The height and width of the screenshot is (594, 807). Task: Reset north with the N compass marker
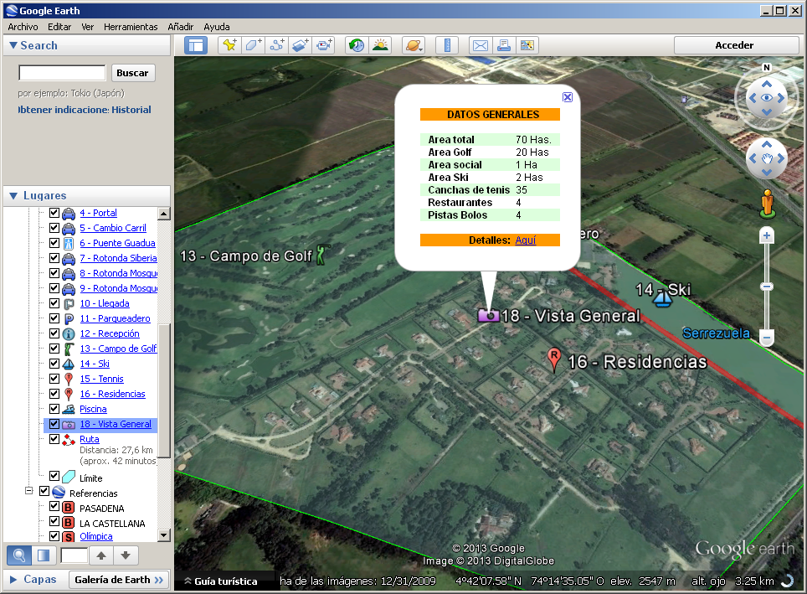click(767, 67)
